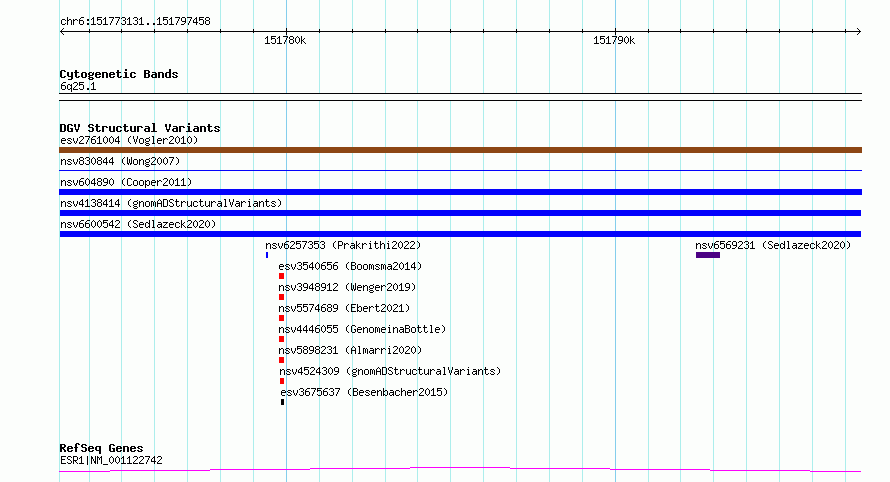Select the purple nsv6569231 variant block
This screenshot has width=890, height=482.
pyautogui.click(x=708, y=255)
